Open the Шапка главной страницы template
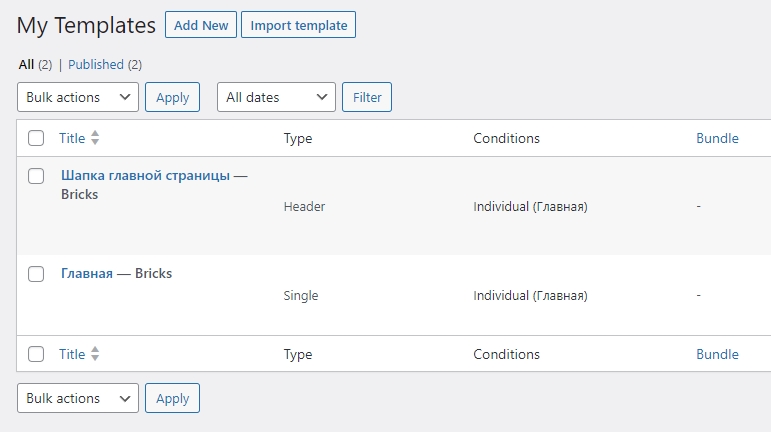Image resolution: width=771 pixels, height=432 pixels. pyautogui.click(x=146, y=175)
